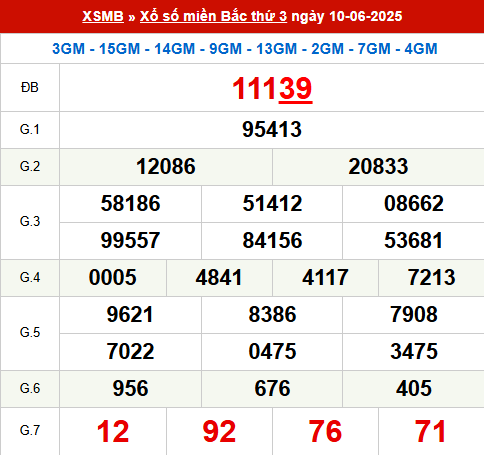Select third prize number 51412
The image size is (484, 455).
pyautogui.click(x=272, y=203)
